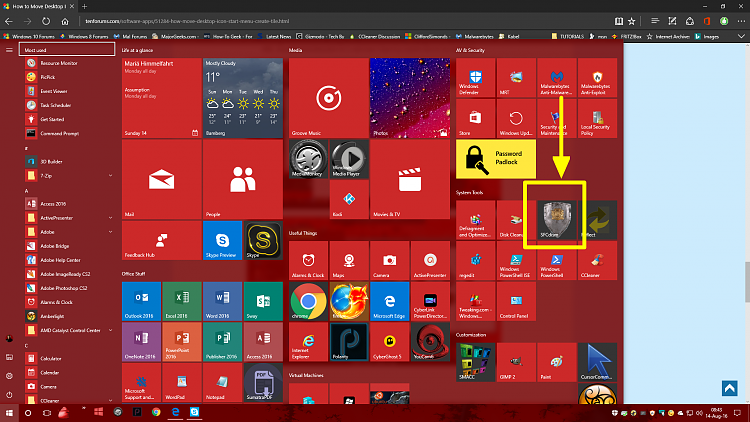Open the Microsoft Edge tile

tap(390, 301)
